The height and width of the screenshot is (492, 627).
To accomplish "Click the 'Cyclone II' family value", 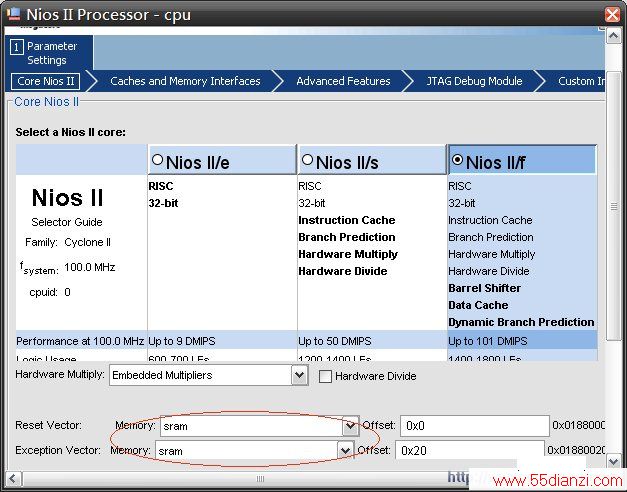I will [x=88, y=242].
